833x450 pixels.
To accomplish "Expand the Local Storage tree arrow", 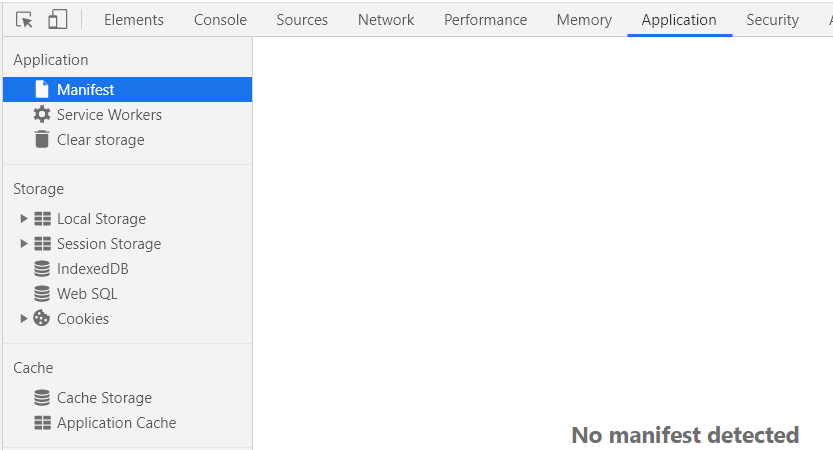I will (23, 218).
